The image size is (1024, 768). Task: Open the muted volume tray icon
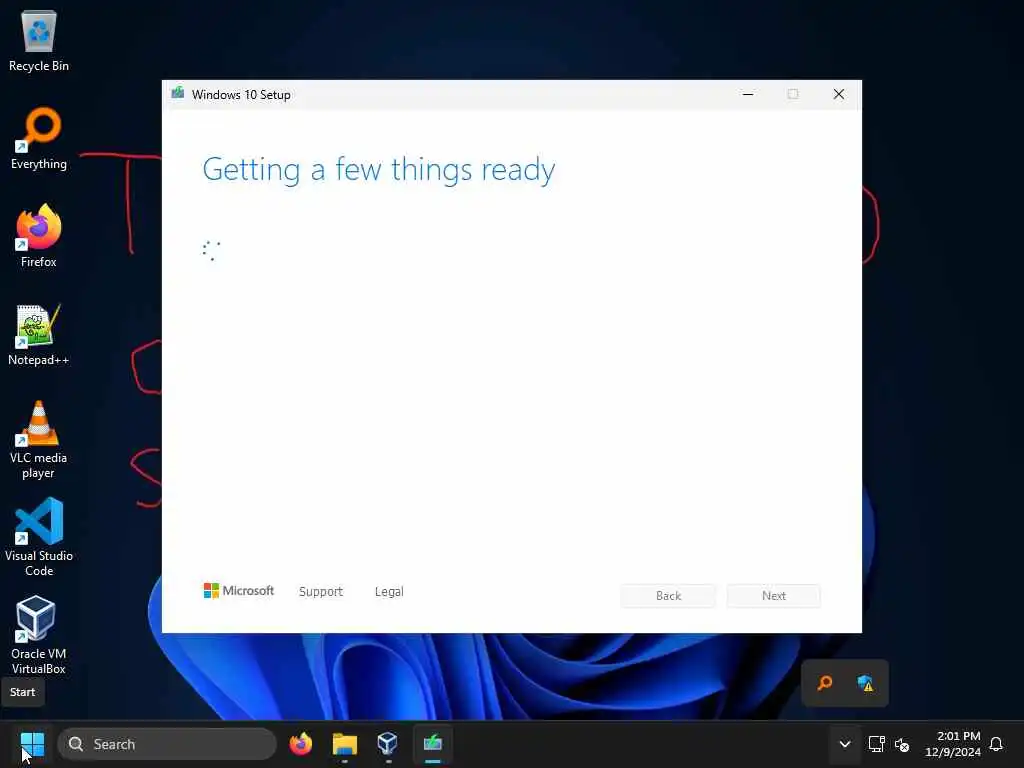pyautogui.click(x=902, y=744)
